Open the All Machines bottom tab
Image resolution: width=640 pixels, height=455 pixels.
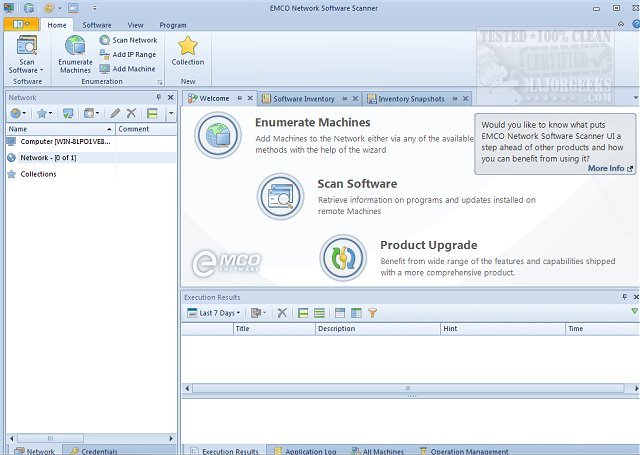pyautogui.click(x=378, y=451)
